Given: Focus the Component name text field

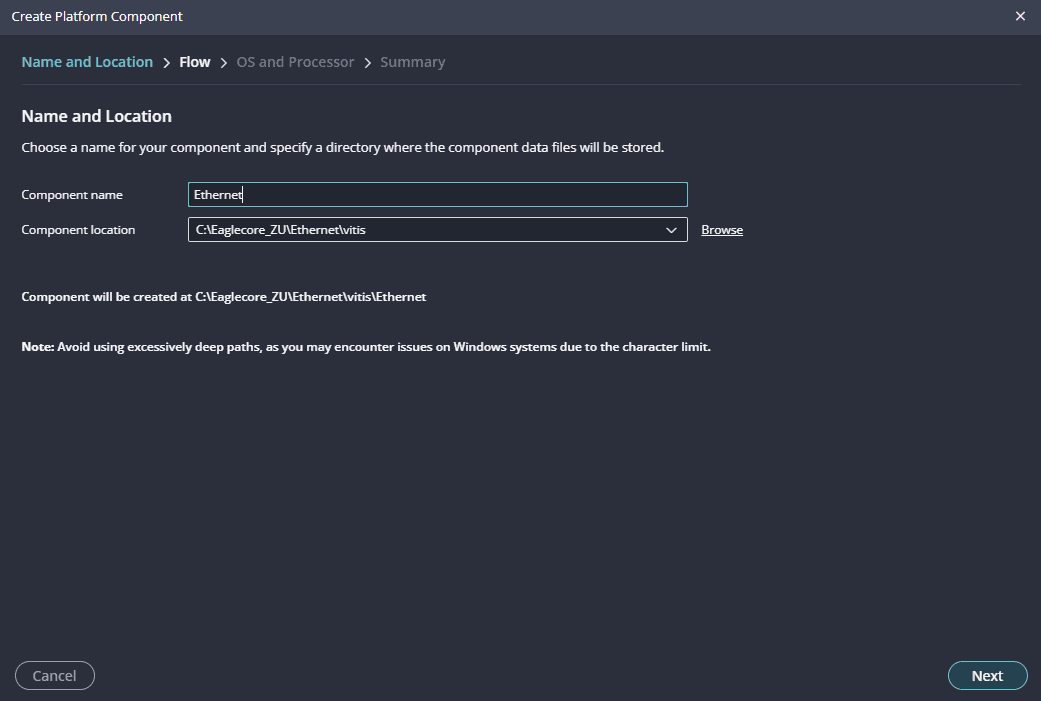Looking at the screenshot, I should pyautogui.click(x=437, y=195).
